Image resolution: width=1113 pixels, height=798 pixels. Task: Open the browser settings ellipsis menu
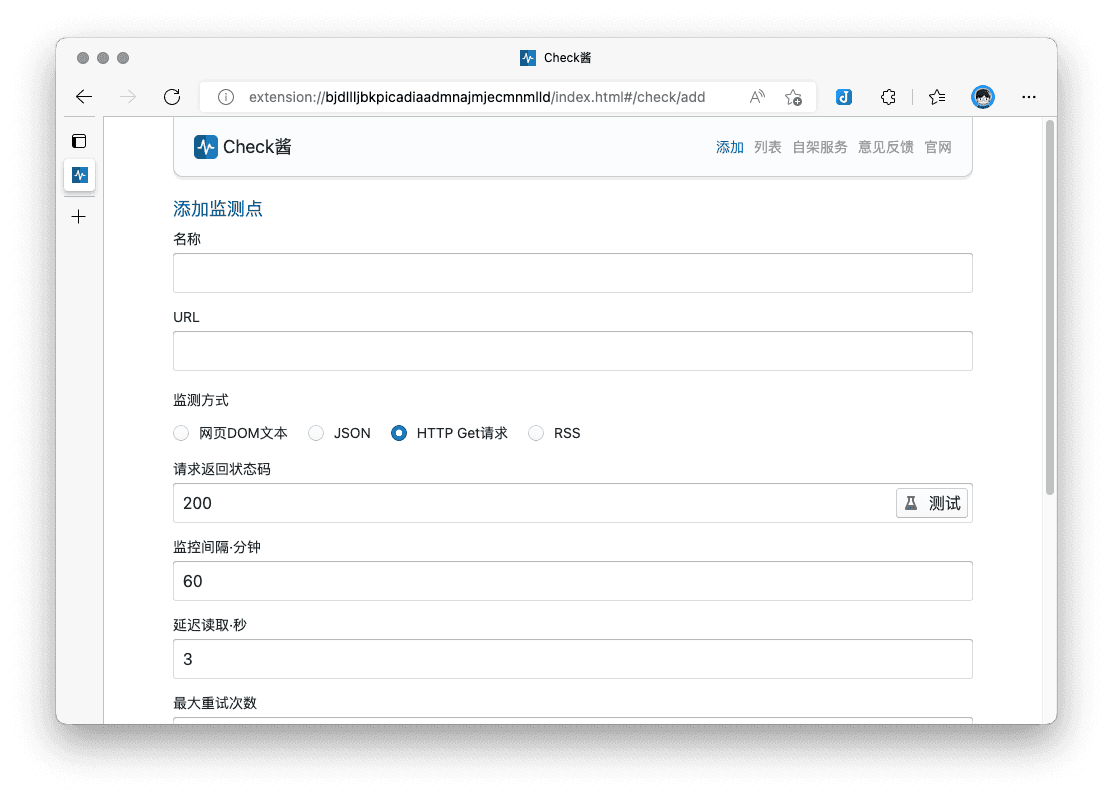[x=1029, y=97]
